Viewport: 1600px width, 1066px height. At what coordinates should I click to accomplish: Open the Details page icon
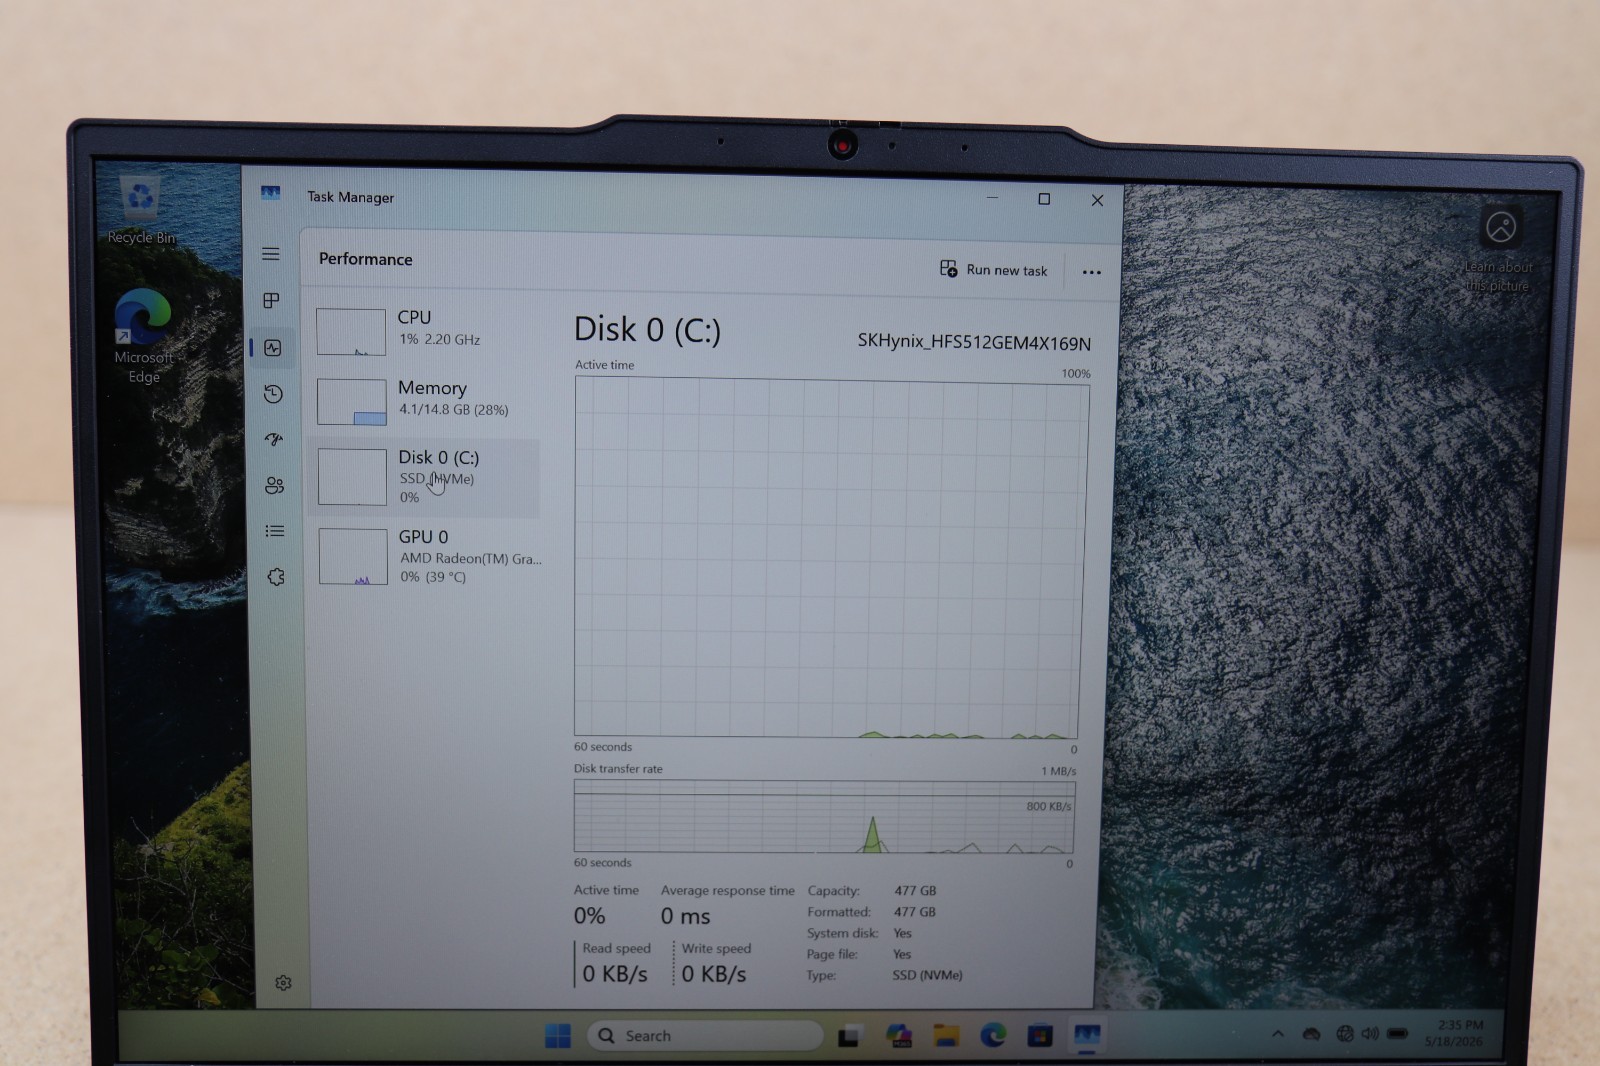[x=275, y=531]
